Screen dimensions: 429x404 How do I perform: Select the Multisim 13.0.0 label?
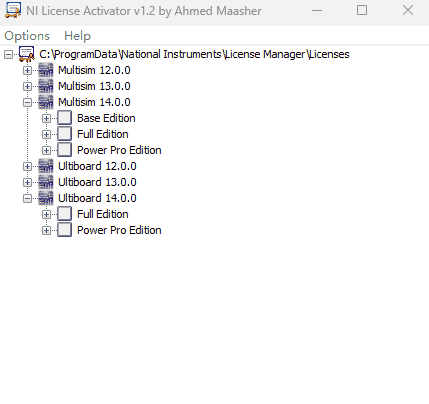94,86
